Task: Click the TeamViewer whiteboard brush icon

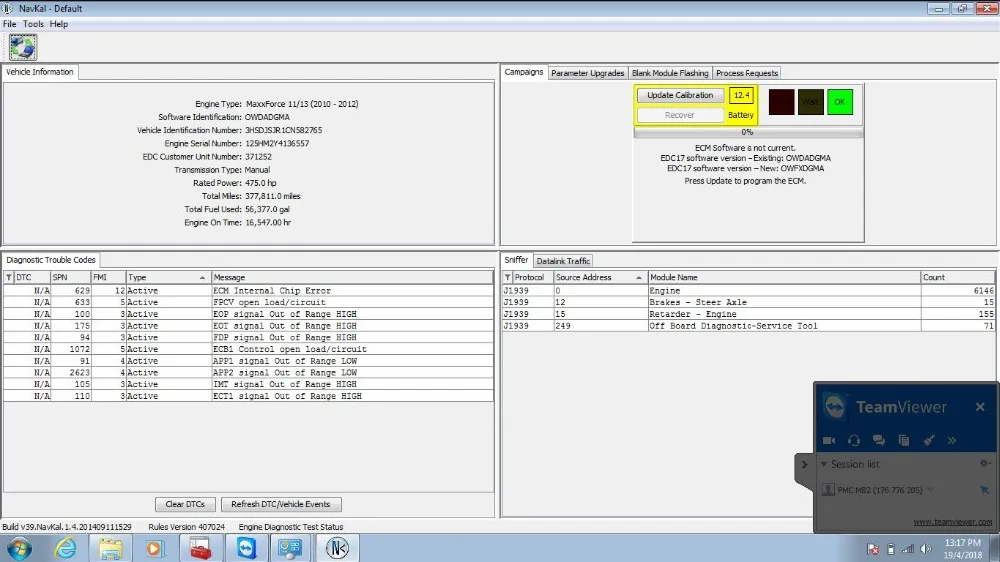Action: click(x=928, y=440)
